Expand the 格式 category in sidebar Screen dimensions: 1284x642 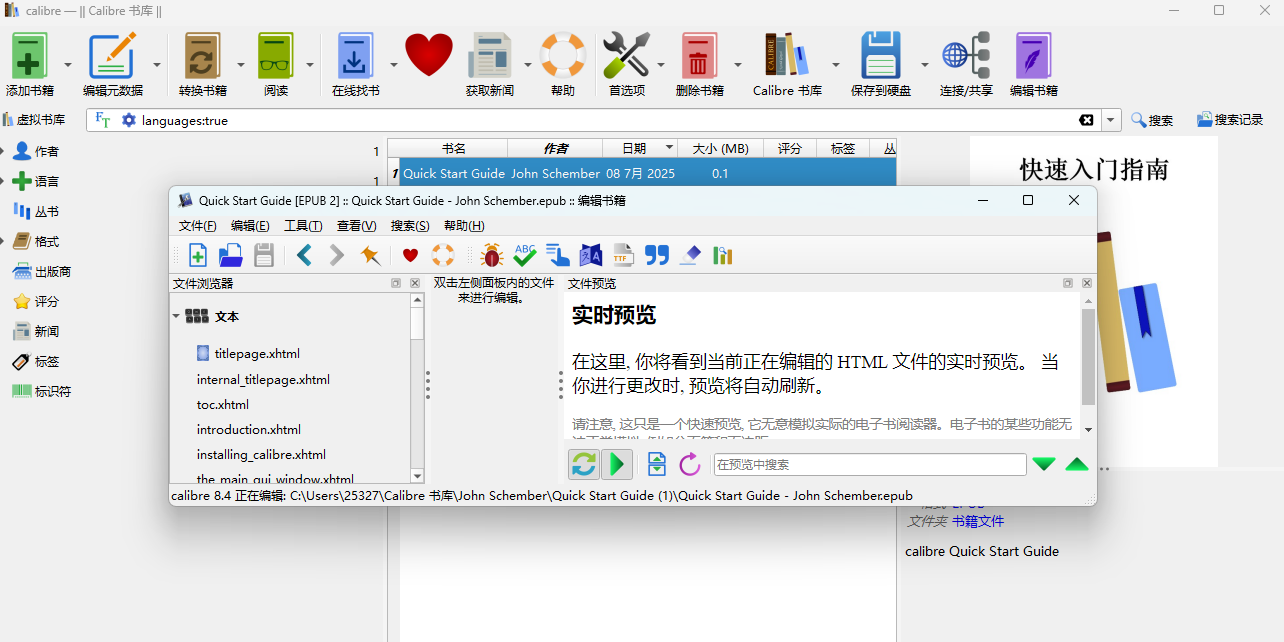tap(3, 241)
